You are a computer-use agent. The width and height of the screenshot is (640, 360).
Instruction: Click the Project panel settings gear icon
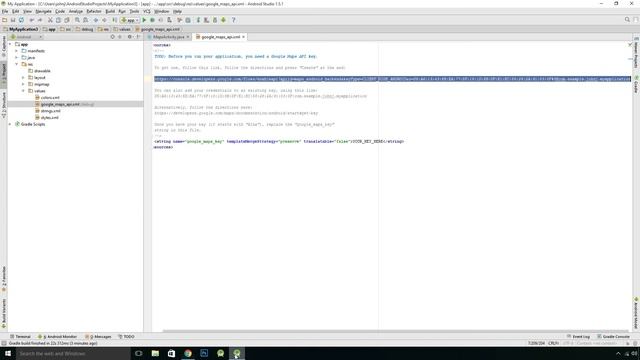[129, 37]
